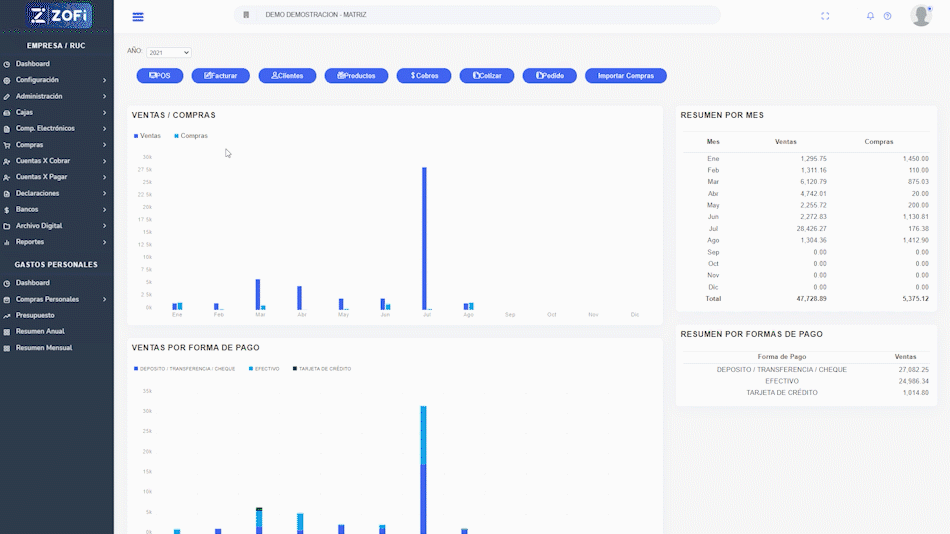The height and width of the screenshot is (534, 950).
Task: Go to Presupuesto in sidebar
Action: tap(35, 315)
